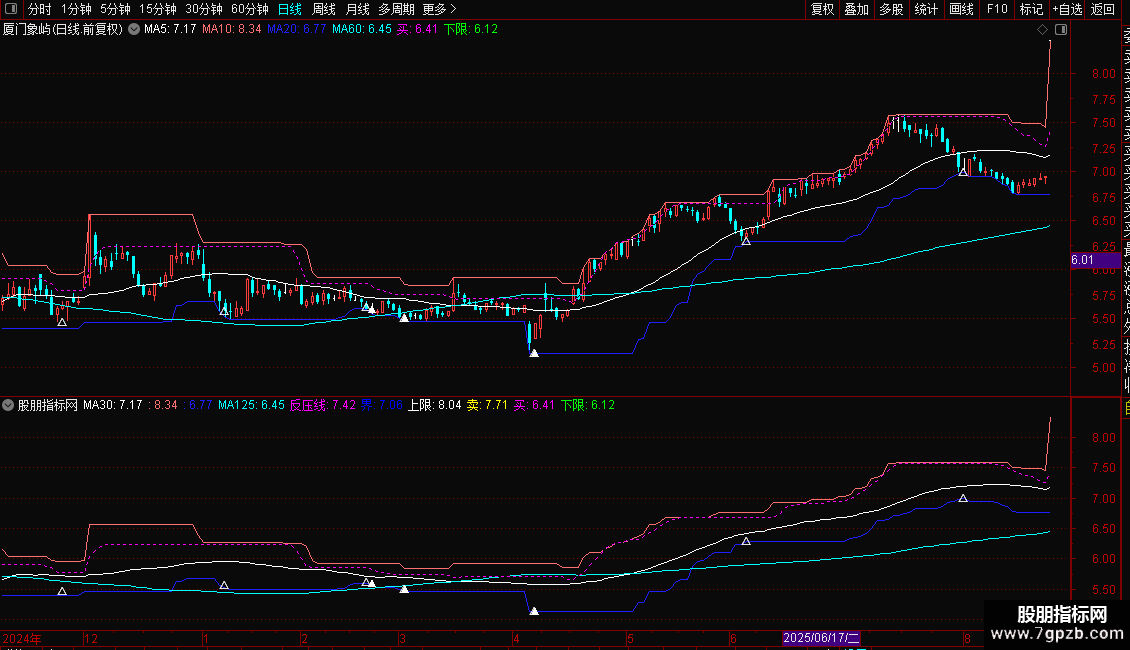
Task: Select the 周线 weekly chart tab
Action: pyautogui.click(x=324, y=9)
